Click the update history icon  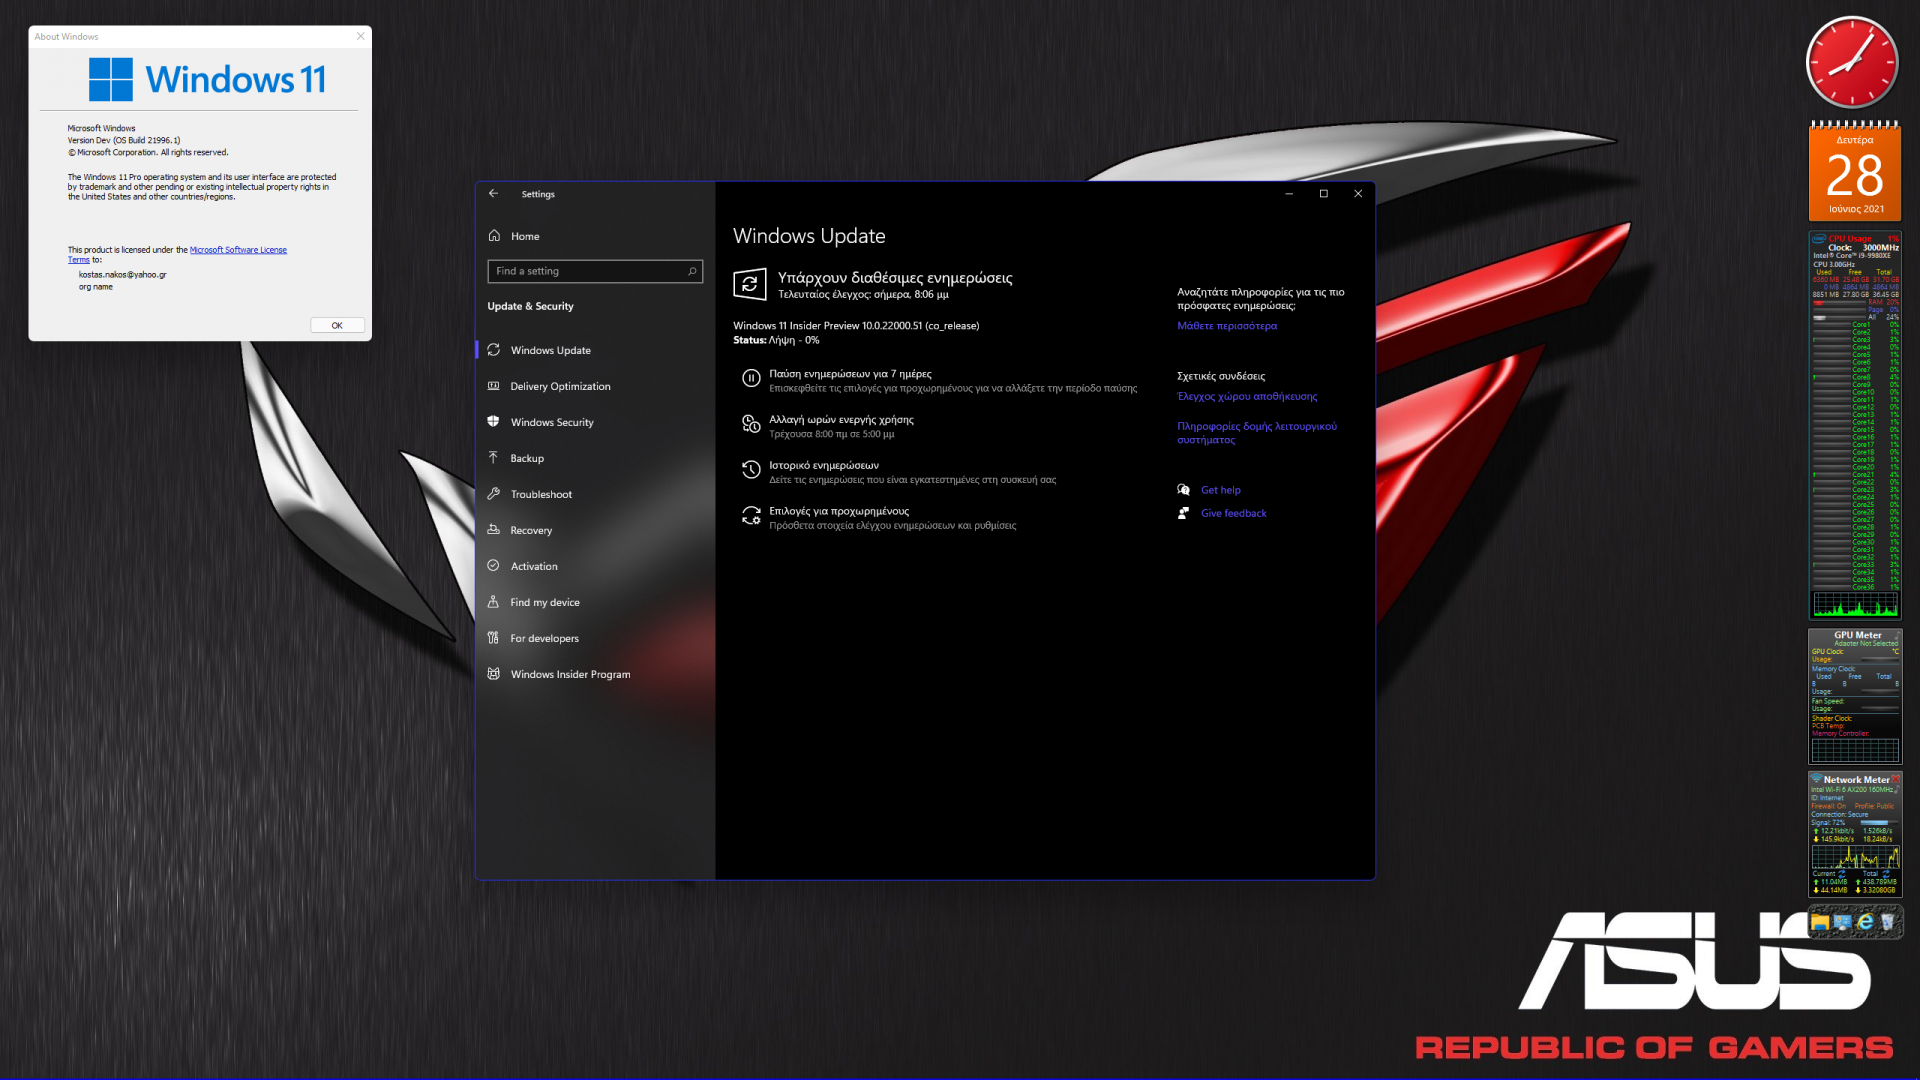tap(751, 469)
